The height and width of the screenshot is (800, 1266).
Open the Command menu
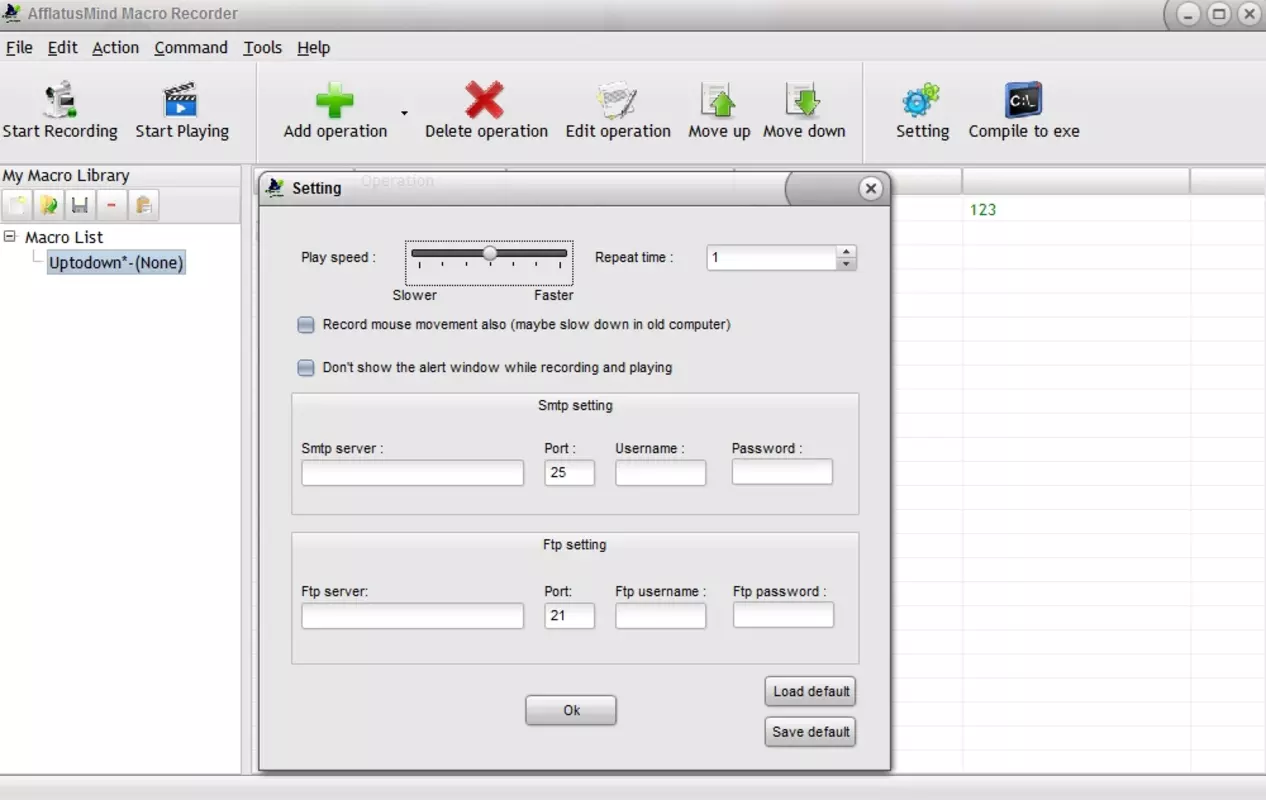[x=191, y=47]
